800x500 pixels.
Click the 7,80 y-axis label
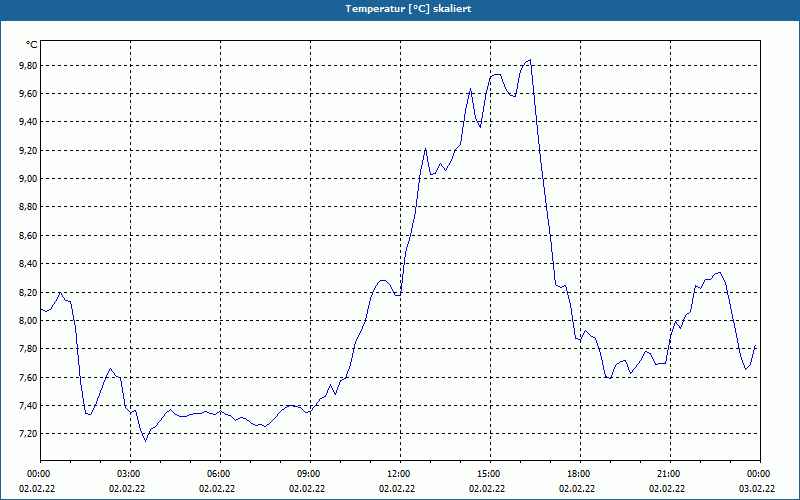click(x=28, y=348)
